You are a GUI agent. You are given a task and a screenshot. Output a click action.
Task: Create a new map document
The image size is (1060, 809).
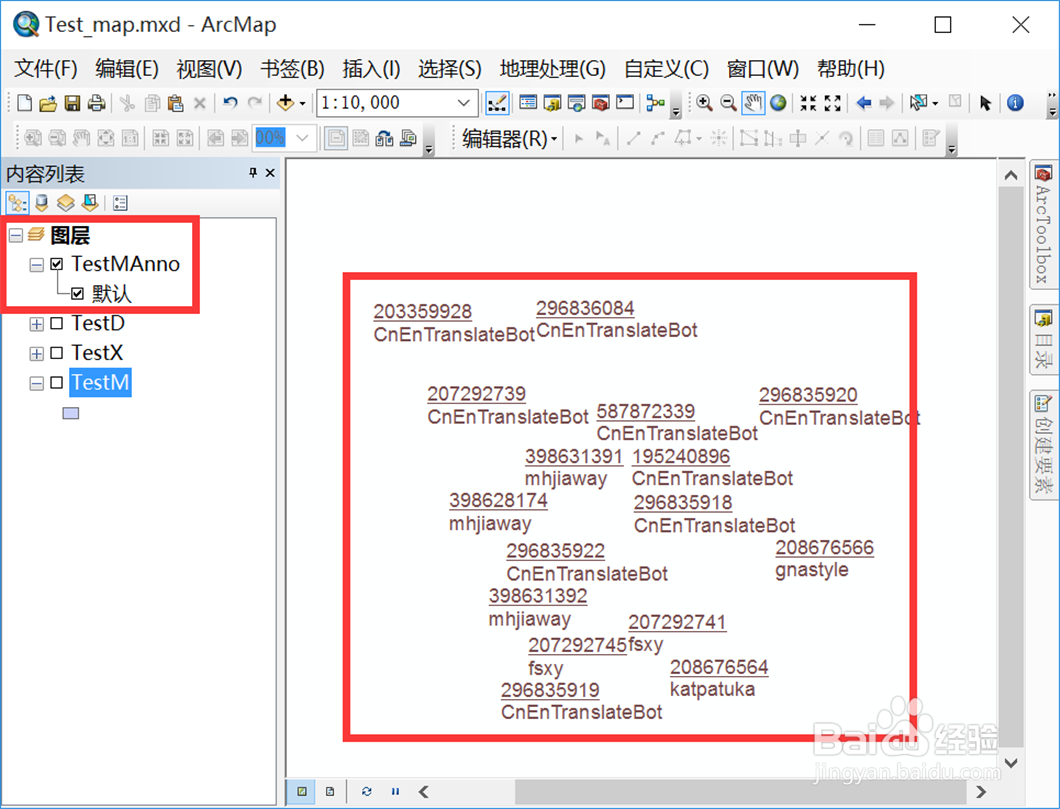[x=24, y=103]
